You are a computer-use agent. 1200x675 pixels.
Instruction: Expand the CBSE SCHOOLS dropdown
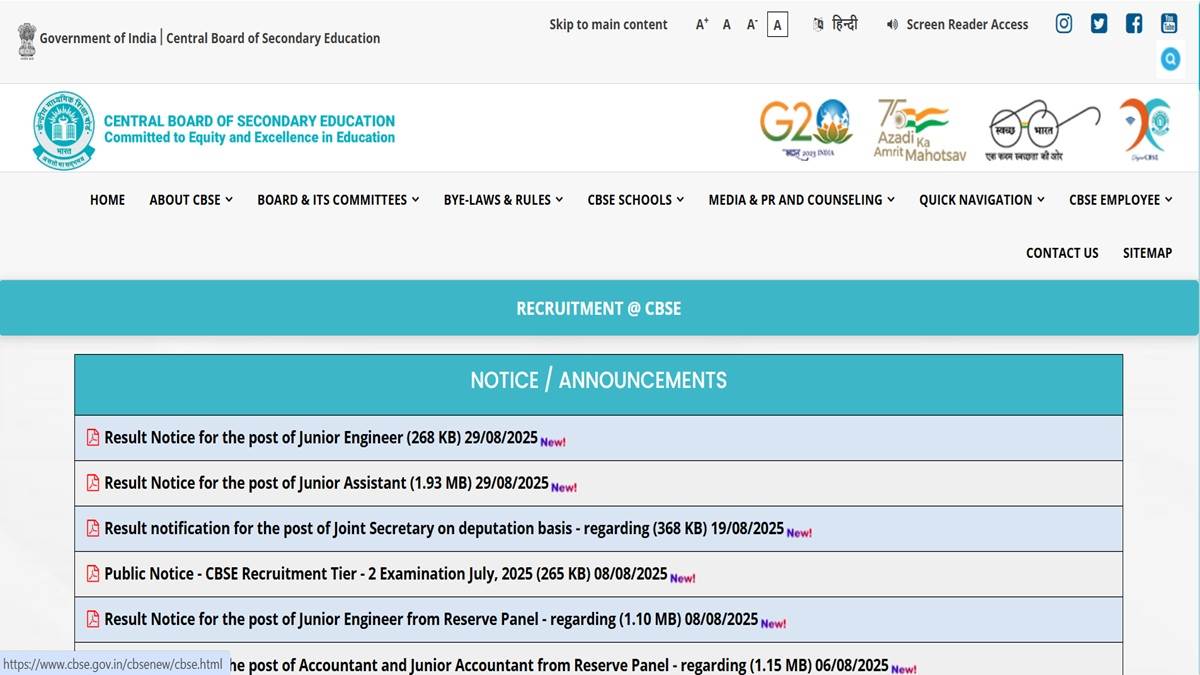pyautogui.click(x=636, y=200)
